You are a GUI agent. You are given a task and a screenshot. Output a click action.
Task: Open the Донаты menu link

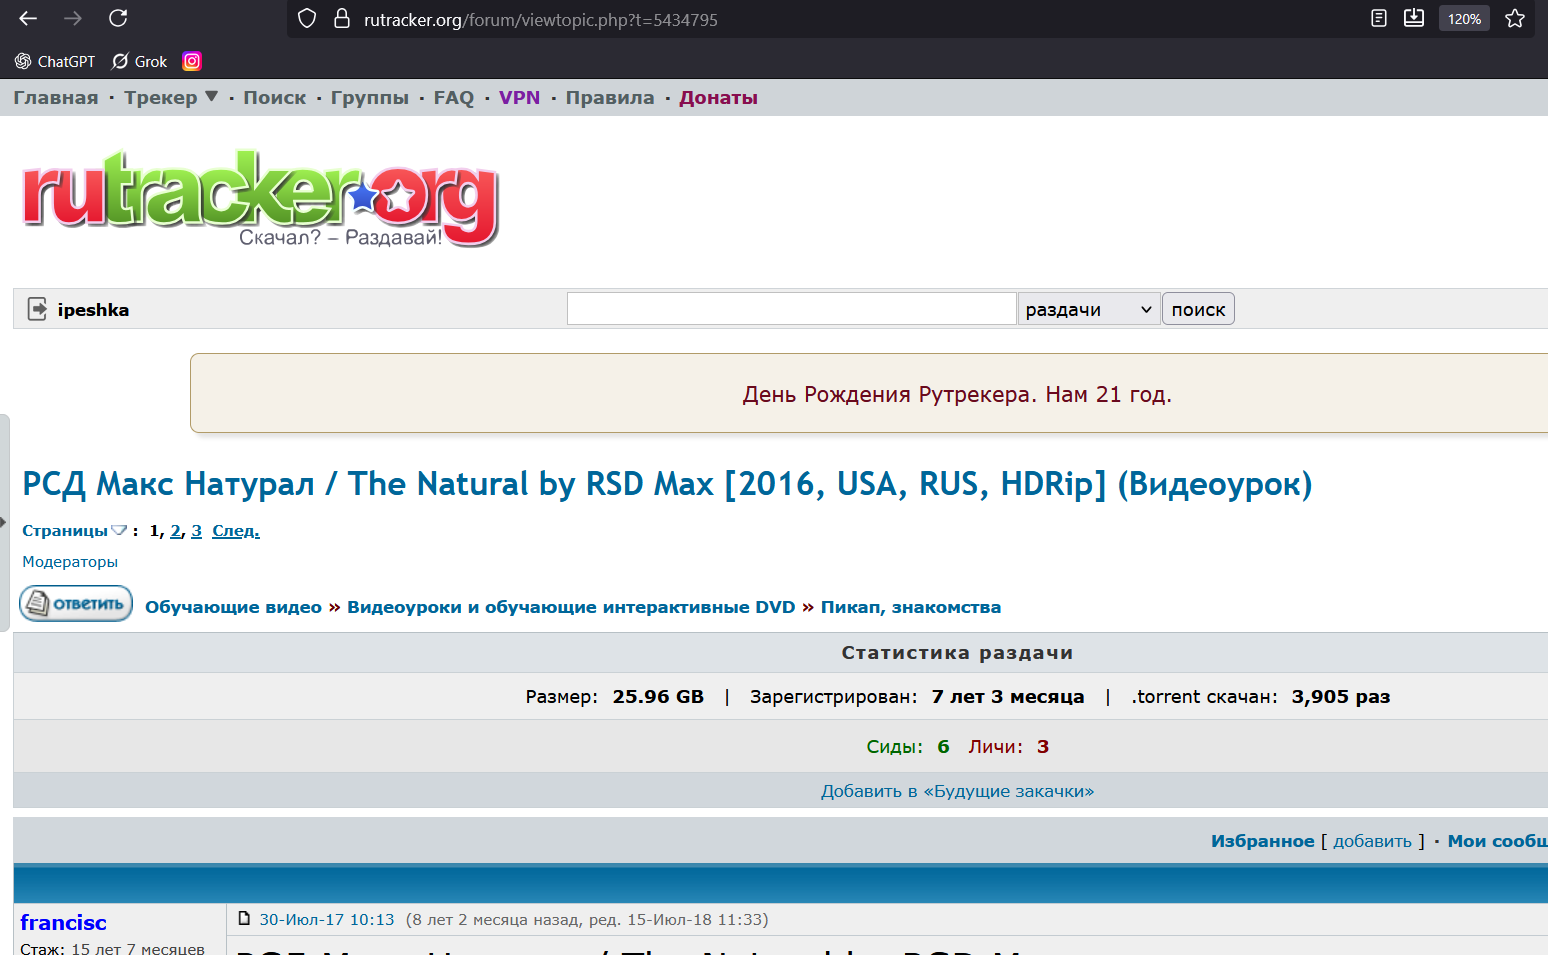[719, 98]
